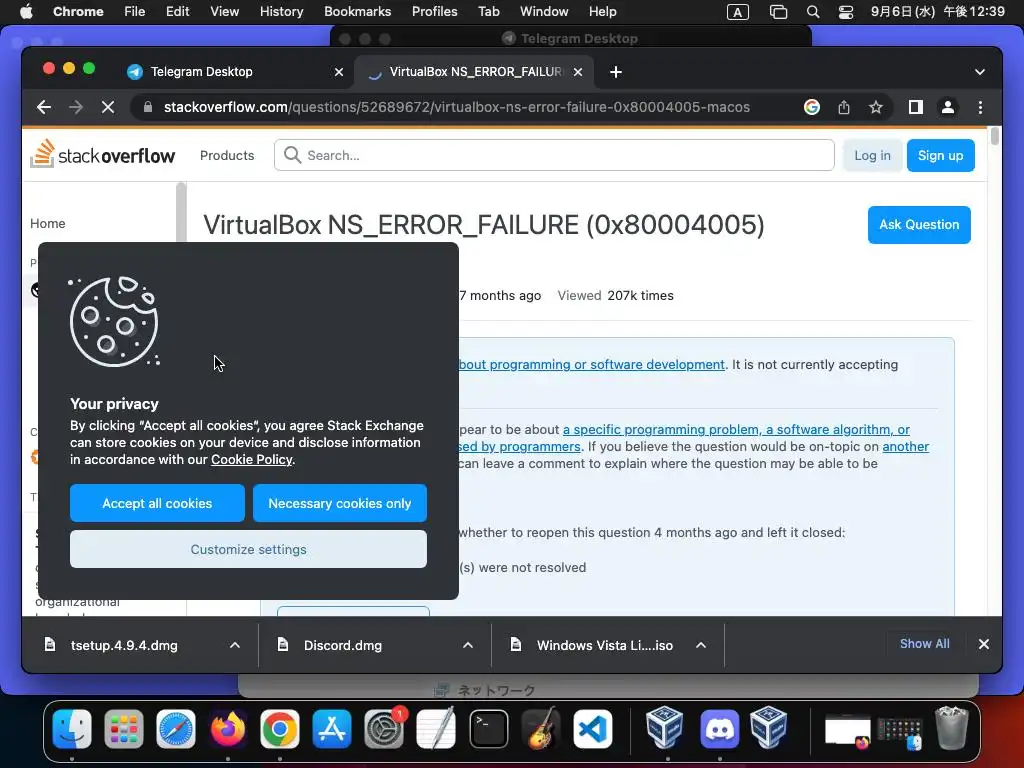This screenshot has width=1024, height=768.
Task: Open GarageBand from the Dock
Action: point(541,729)
